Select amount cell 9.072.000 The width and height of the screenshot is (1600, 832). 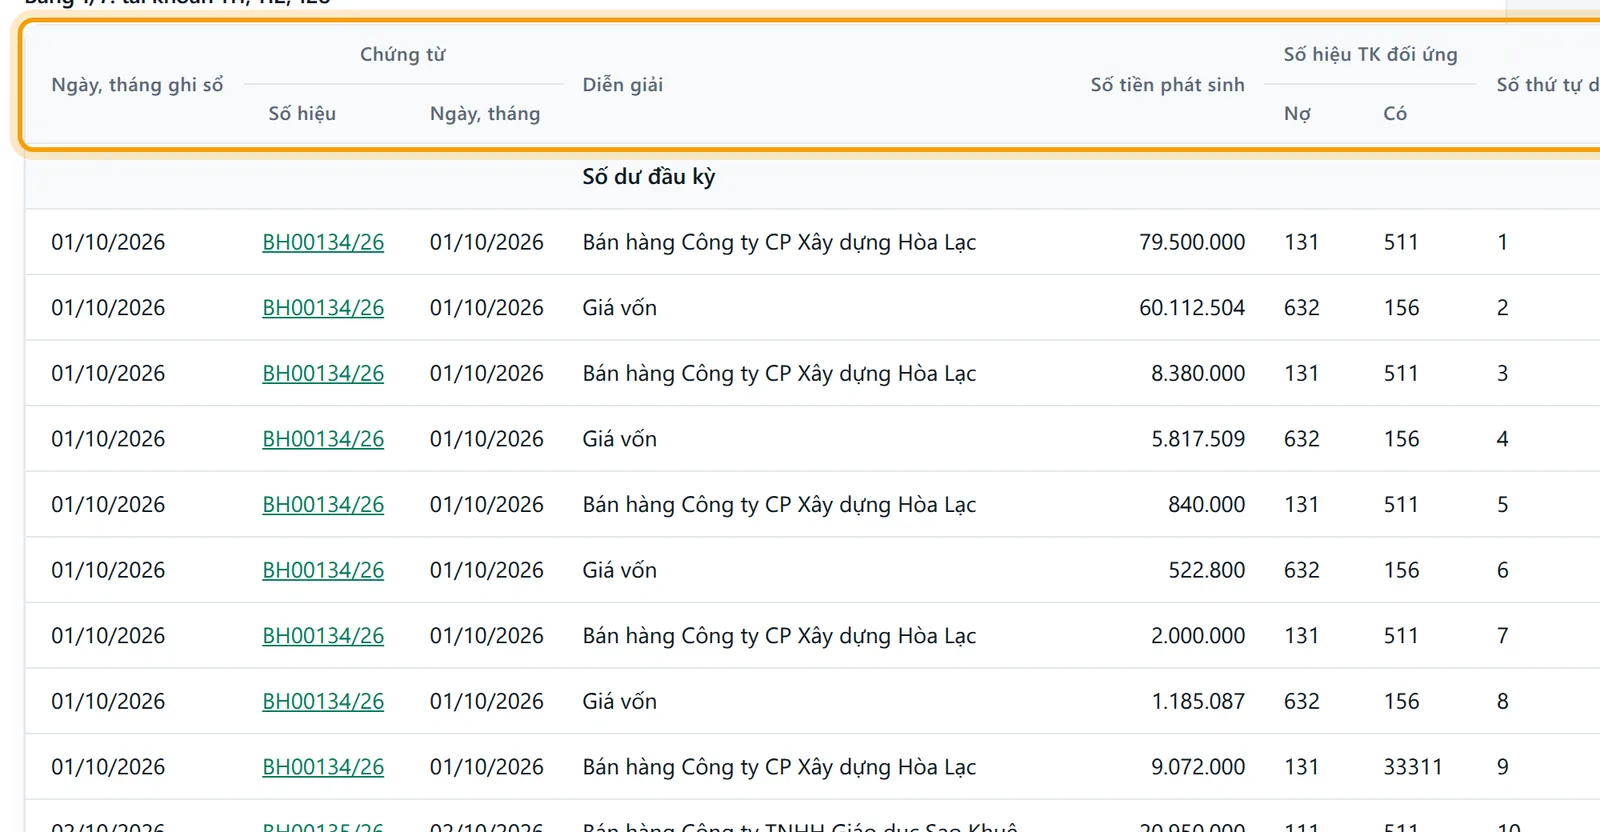pyautogui.click(x=1198, y=767)
